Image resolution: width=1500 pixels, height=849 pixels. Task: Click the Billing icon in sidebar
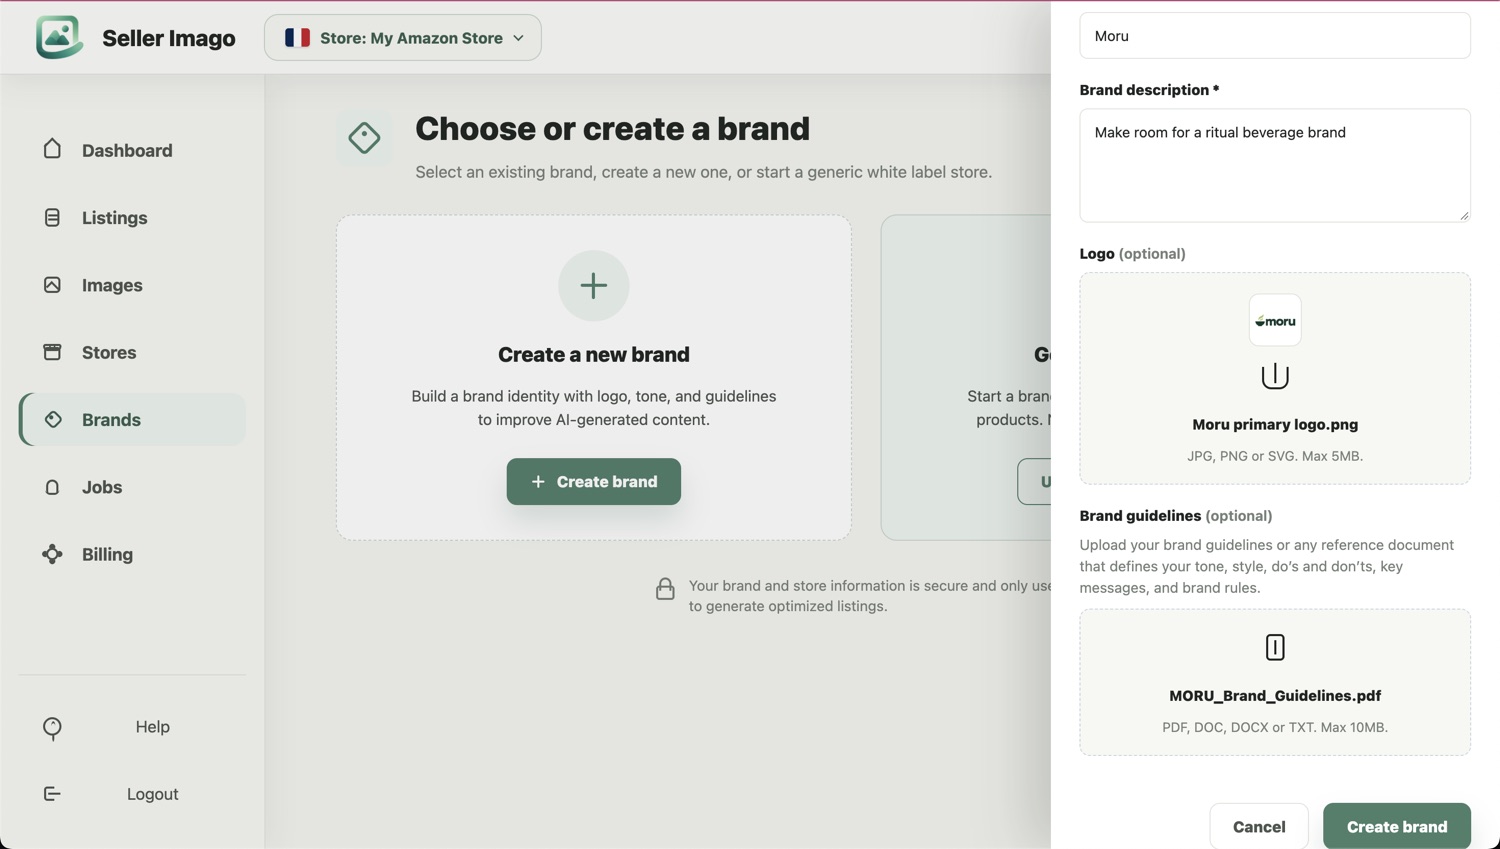point(52,554)
